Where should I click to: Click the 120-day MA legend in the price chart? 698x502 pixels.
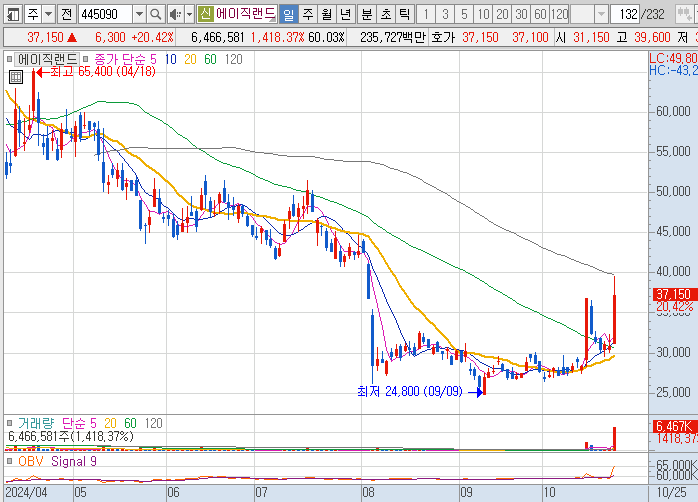(x=233, y=59)
